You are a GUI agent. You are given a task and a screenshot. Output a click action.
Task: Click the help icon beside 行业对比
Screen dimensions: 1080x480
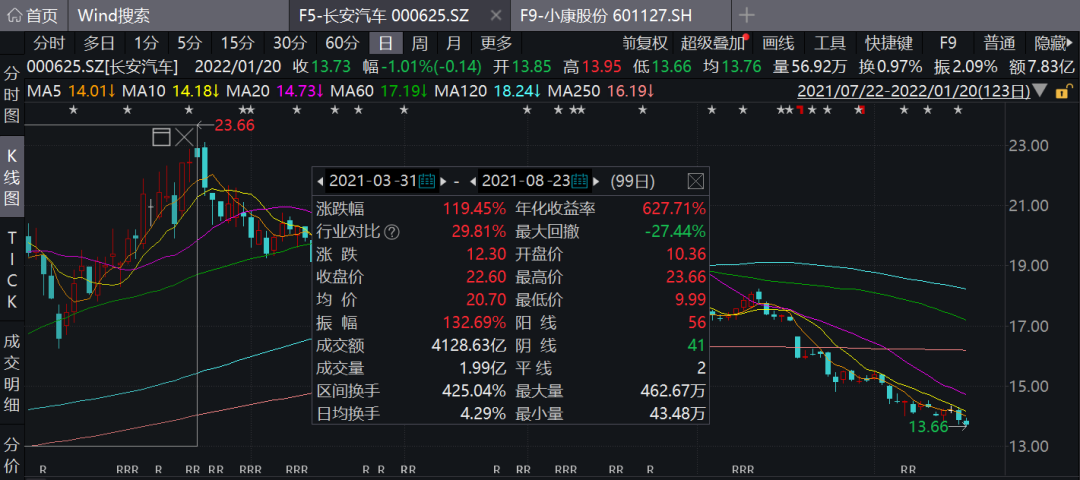click(392, 231)
